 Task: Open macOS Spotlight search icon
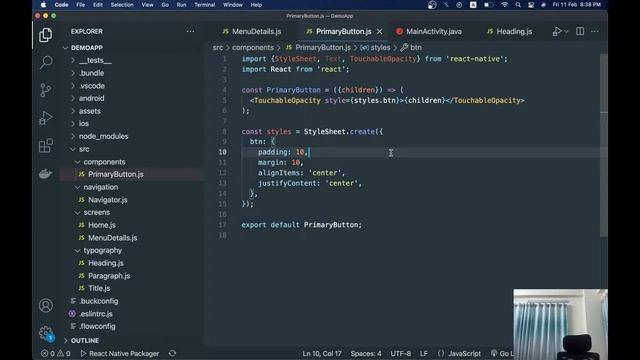point(518,5)
